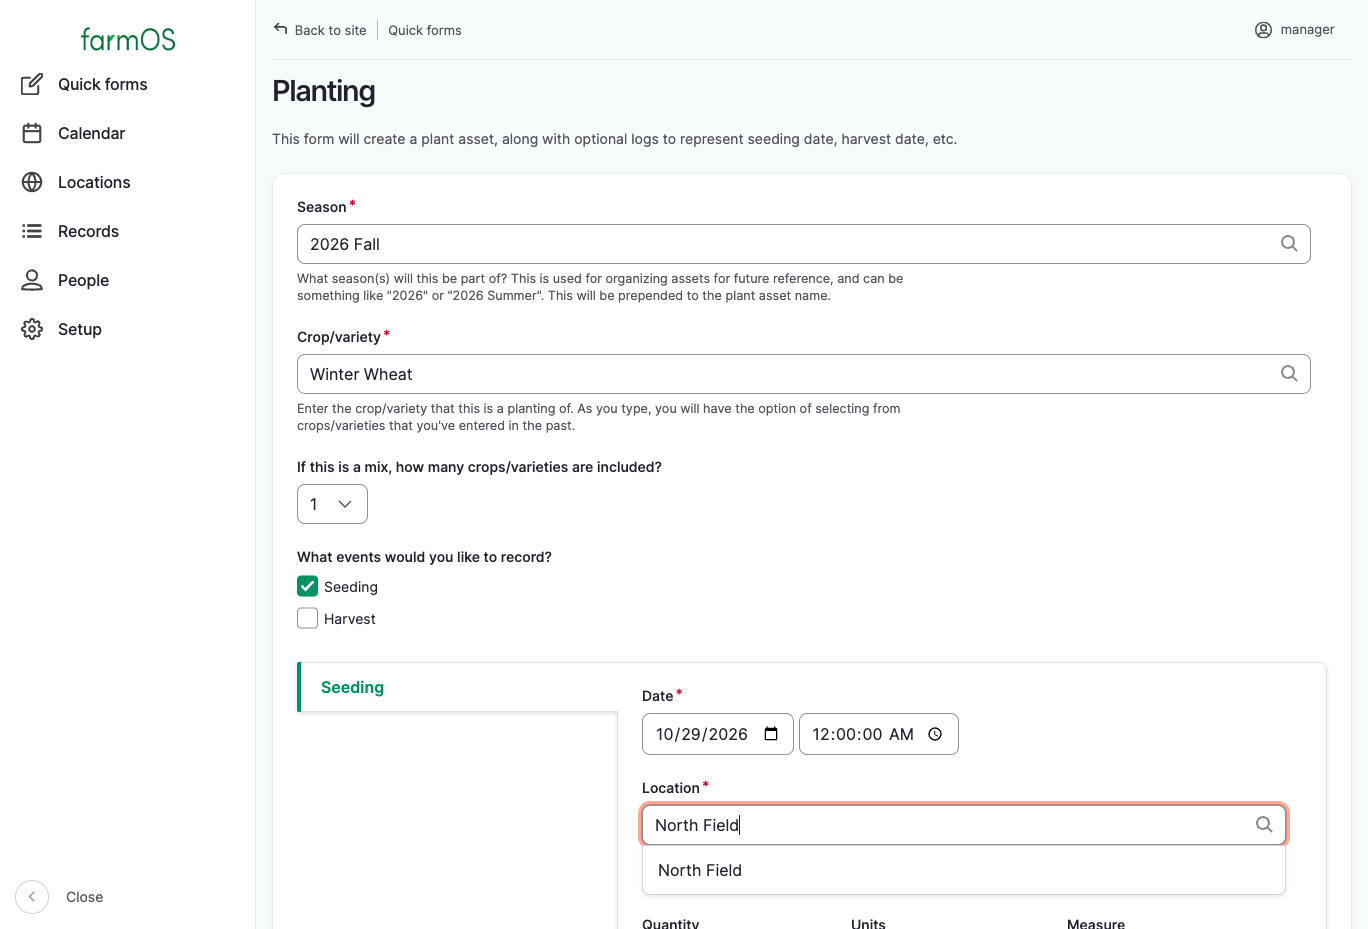The height and width of the screenshot is (929, 1368).
Task: Click the Quick forms pencil icon in sidebar
Action: click(x=32, y=84)
